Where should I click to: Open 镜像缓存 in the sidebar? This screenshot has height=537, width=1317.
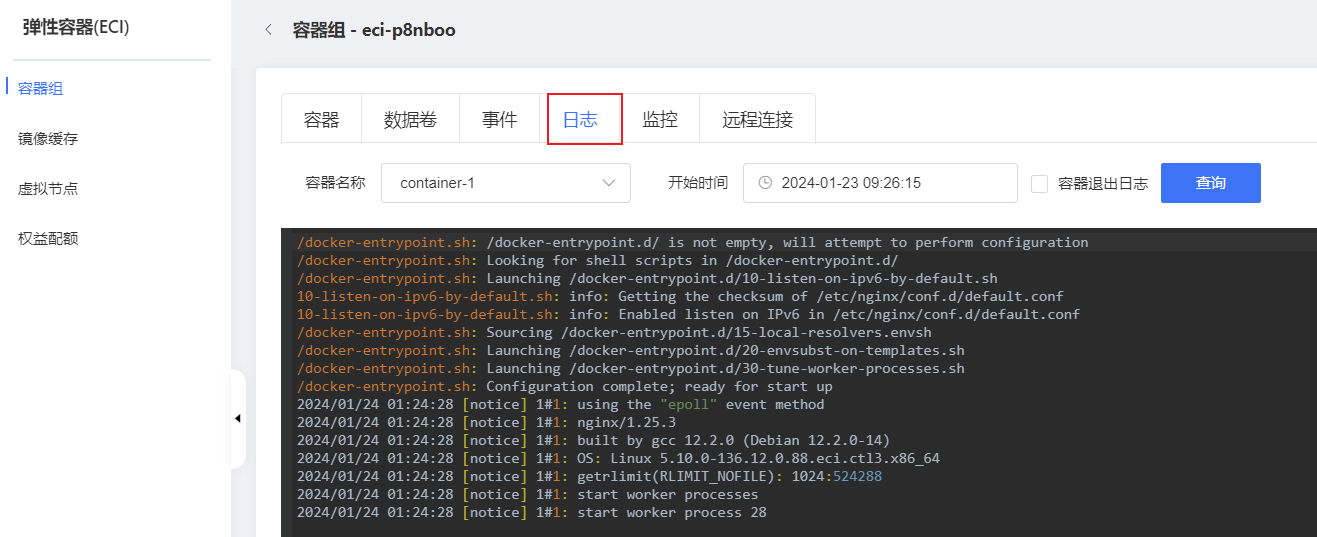48,139
